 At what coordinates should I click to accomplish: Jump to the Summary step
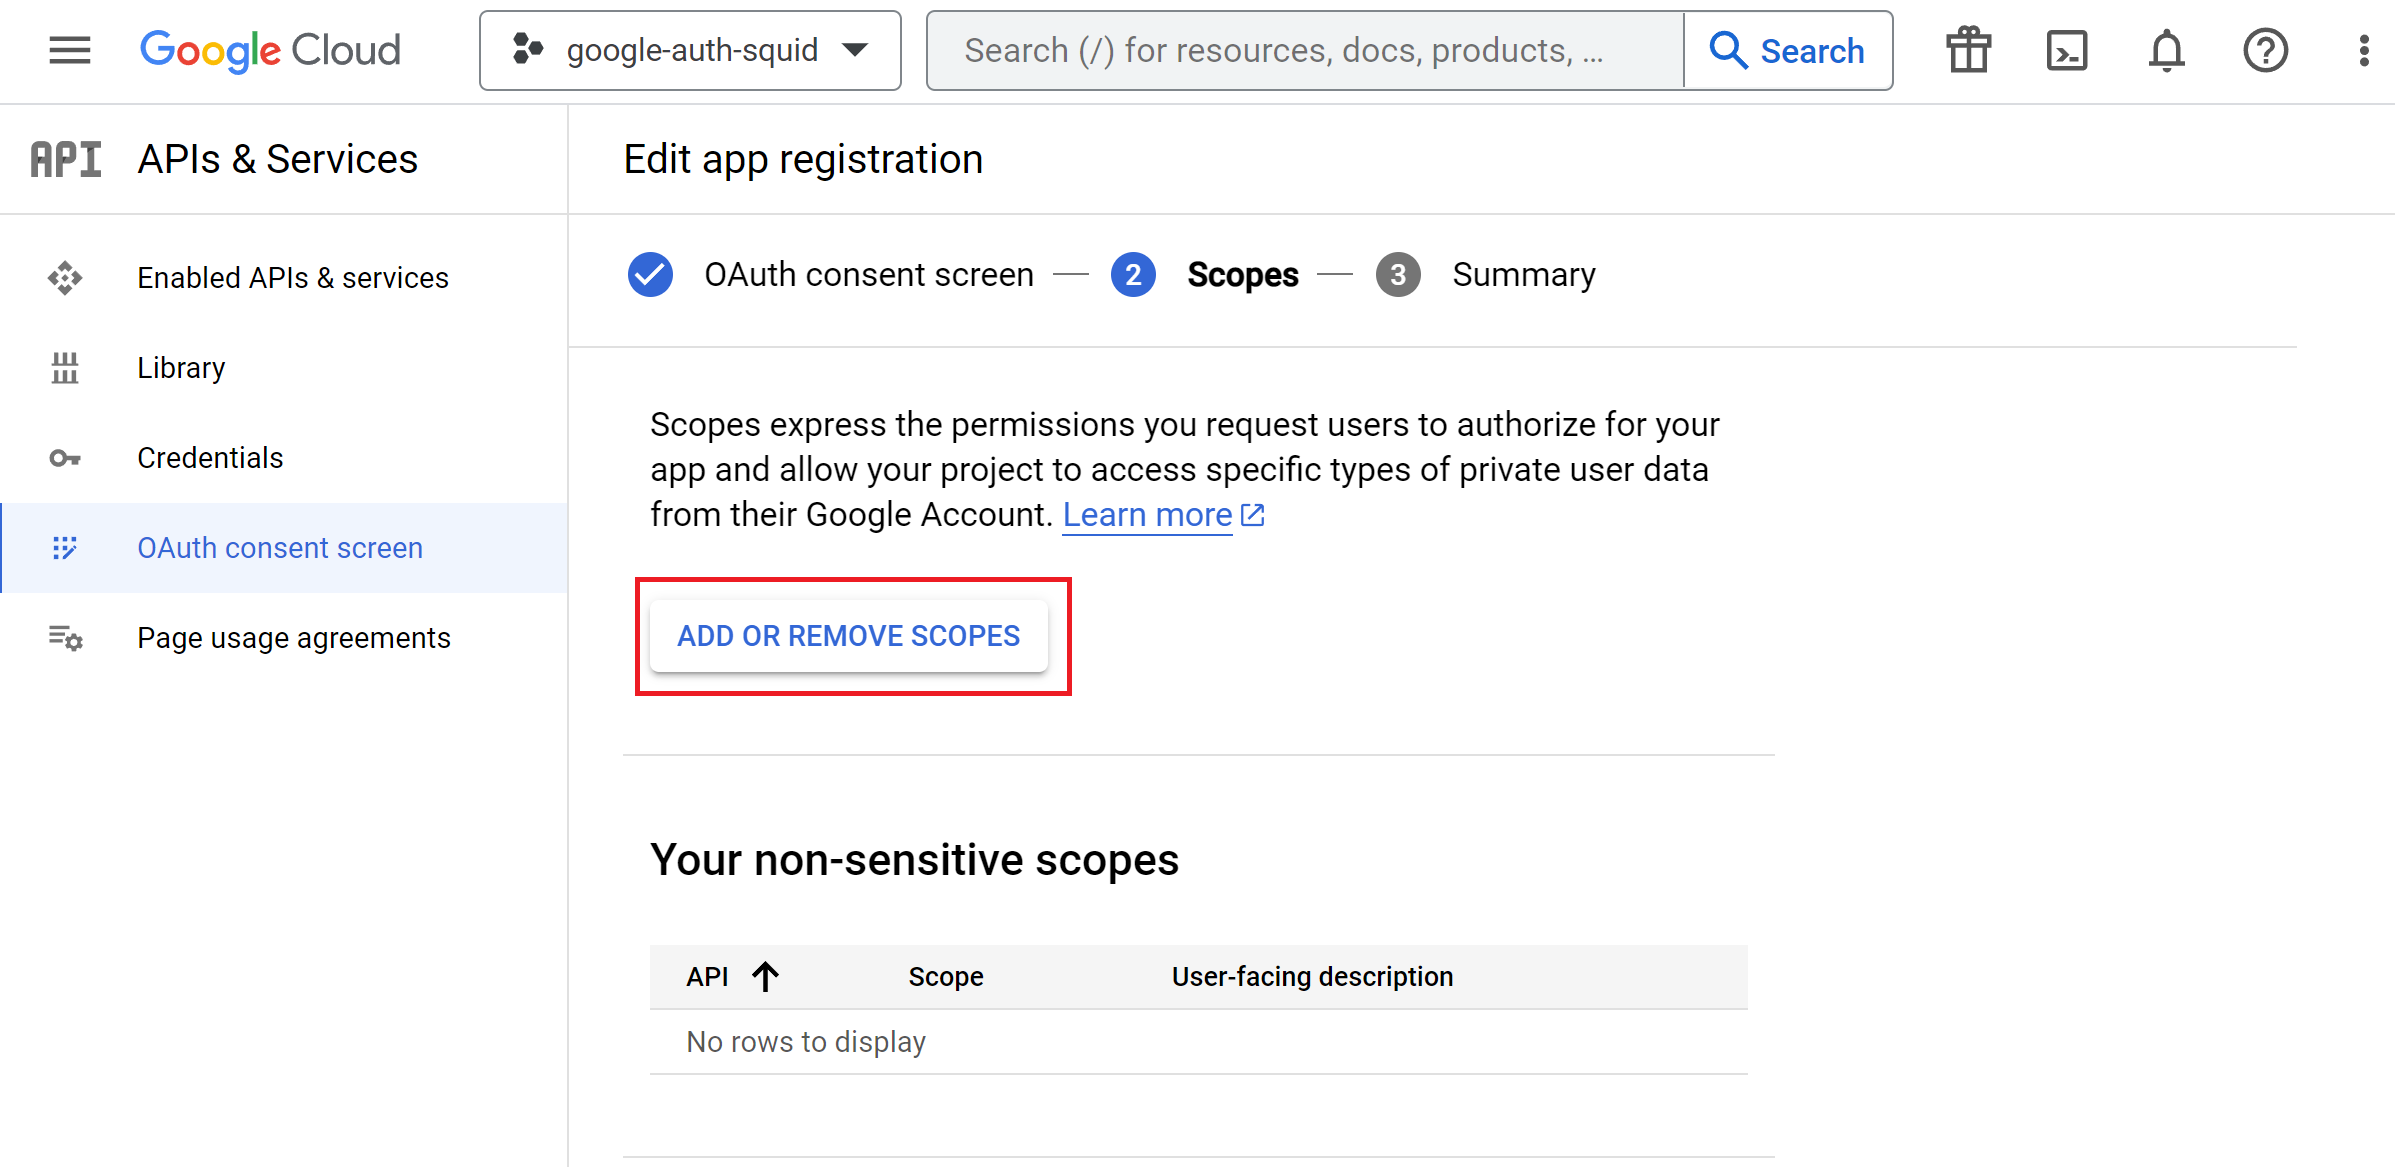1524,274
